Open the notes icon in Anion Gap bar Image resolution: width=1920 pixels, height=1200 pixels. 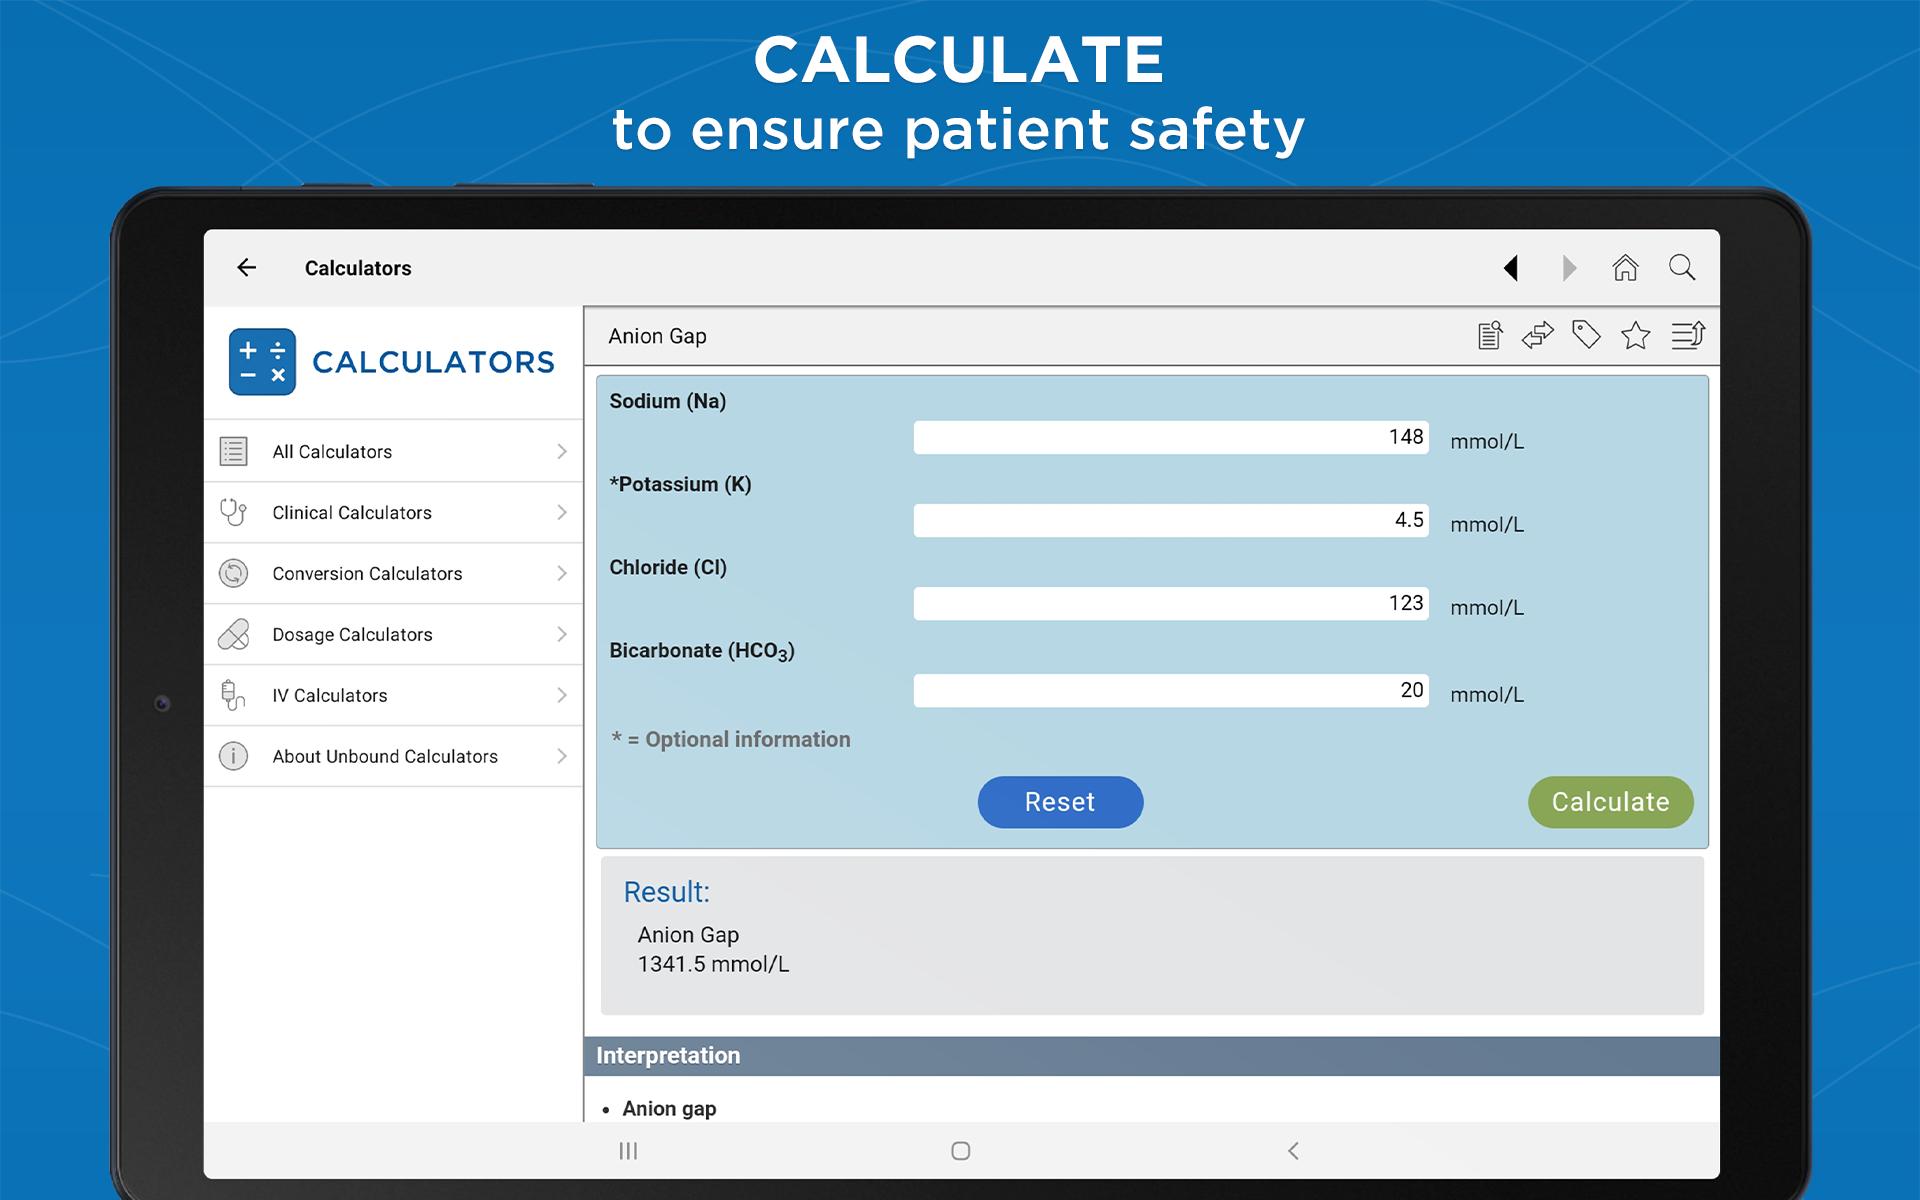click(x=1490, y=335)
